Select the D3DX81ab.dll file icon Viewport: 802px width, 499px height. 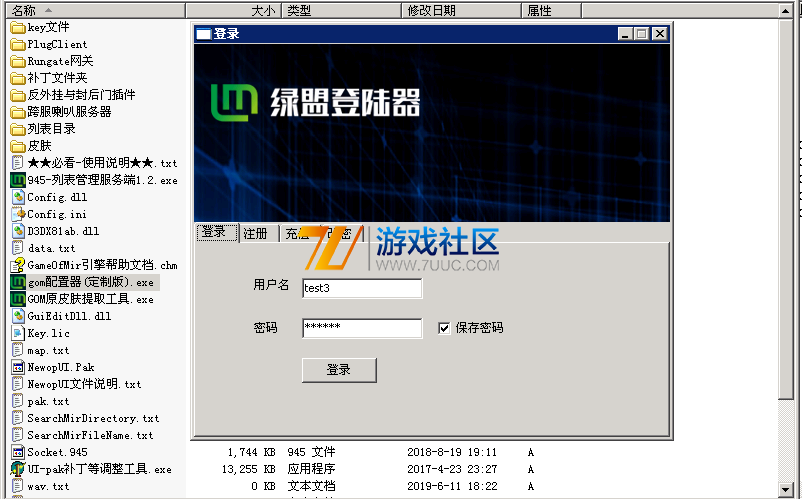click(18, 231)
